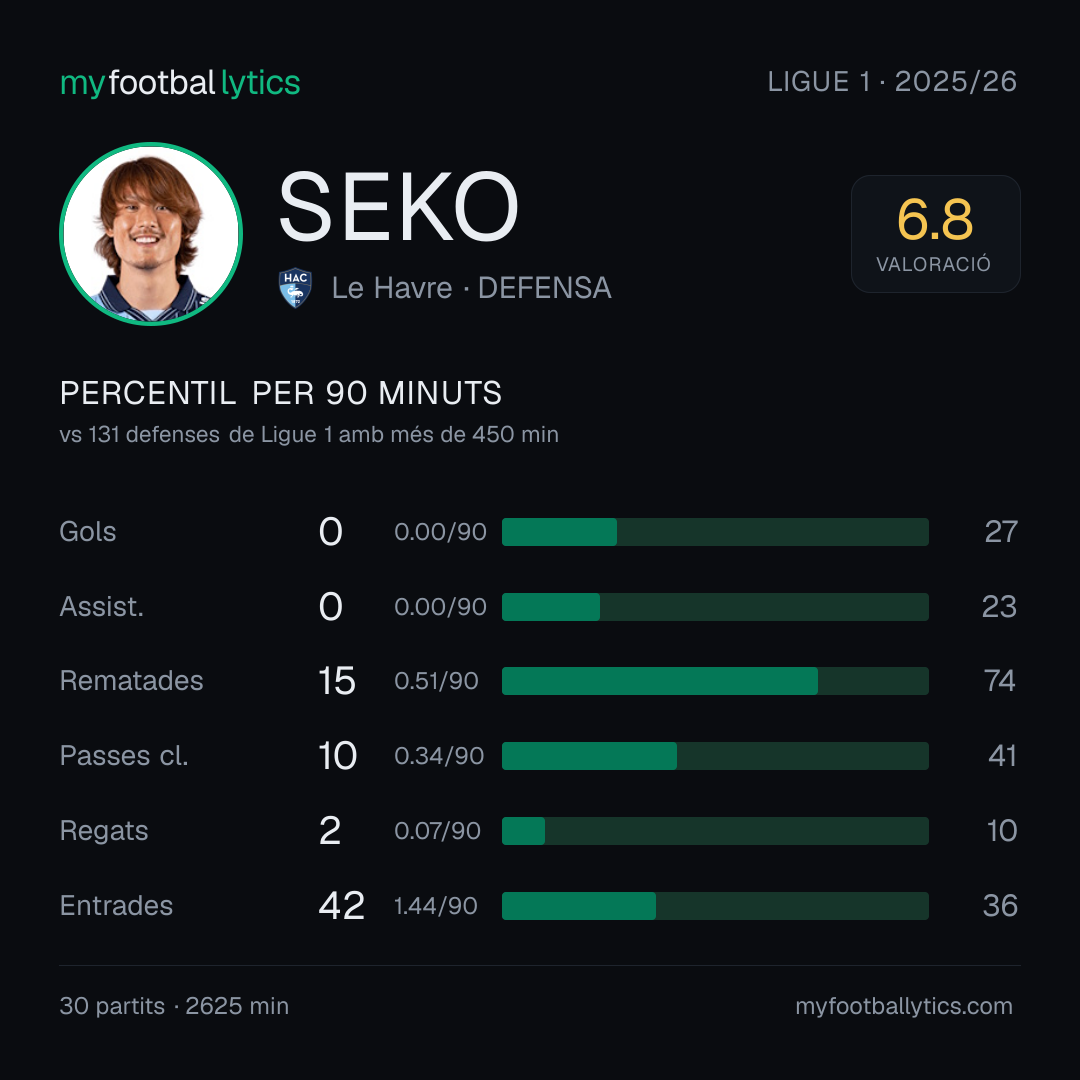
Task: Click the Le Havre · DEFENSA team label
Action: click(x=472, y=288)
